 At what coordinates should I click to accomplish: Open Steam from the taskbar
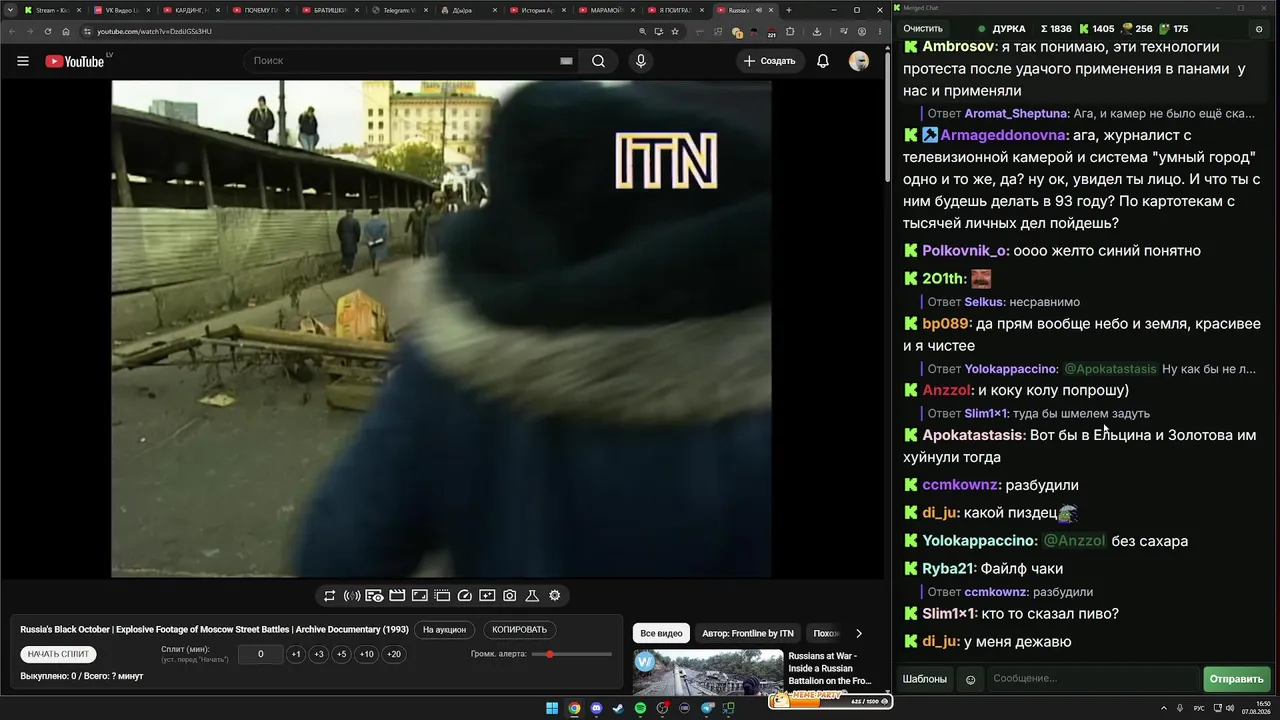pos(618,709)
